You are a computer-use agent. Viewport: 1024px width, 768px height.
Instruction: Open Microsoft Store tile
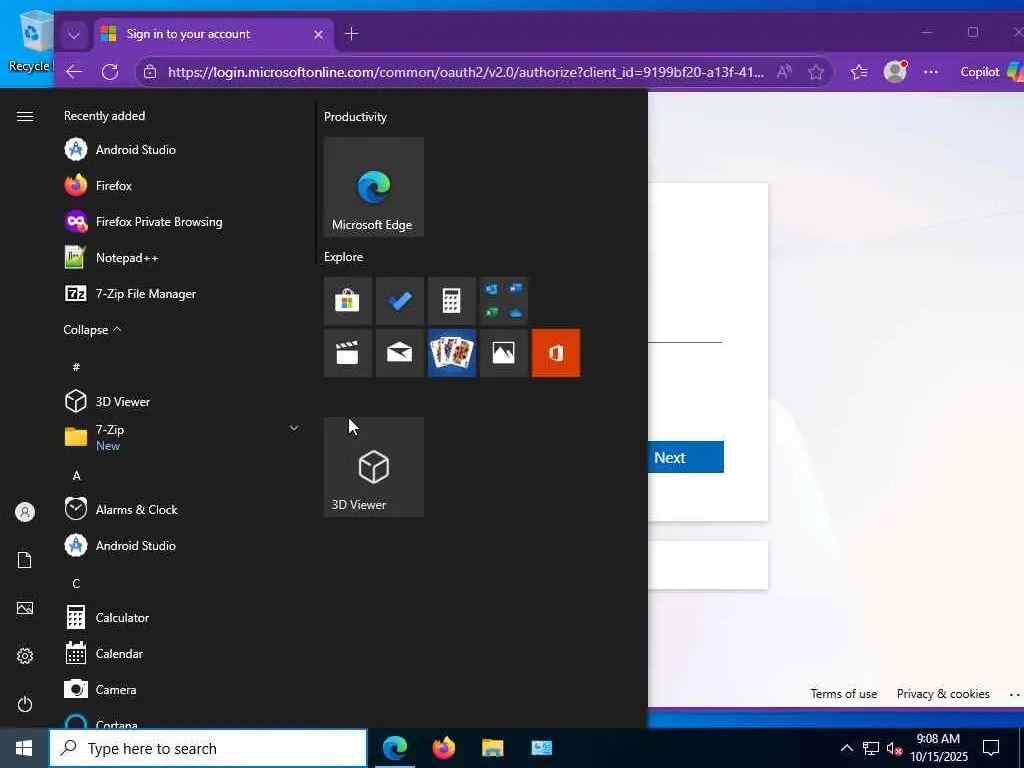(x=347, y=300)
